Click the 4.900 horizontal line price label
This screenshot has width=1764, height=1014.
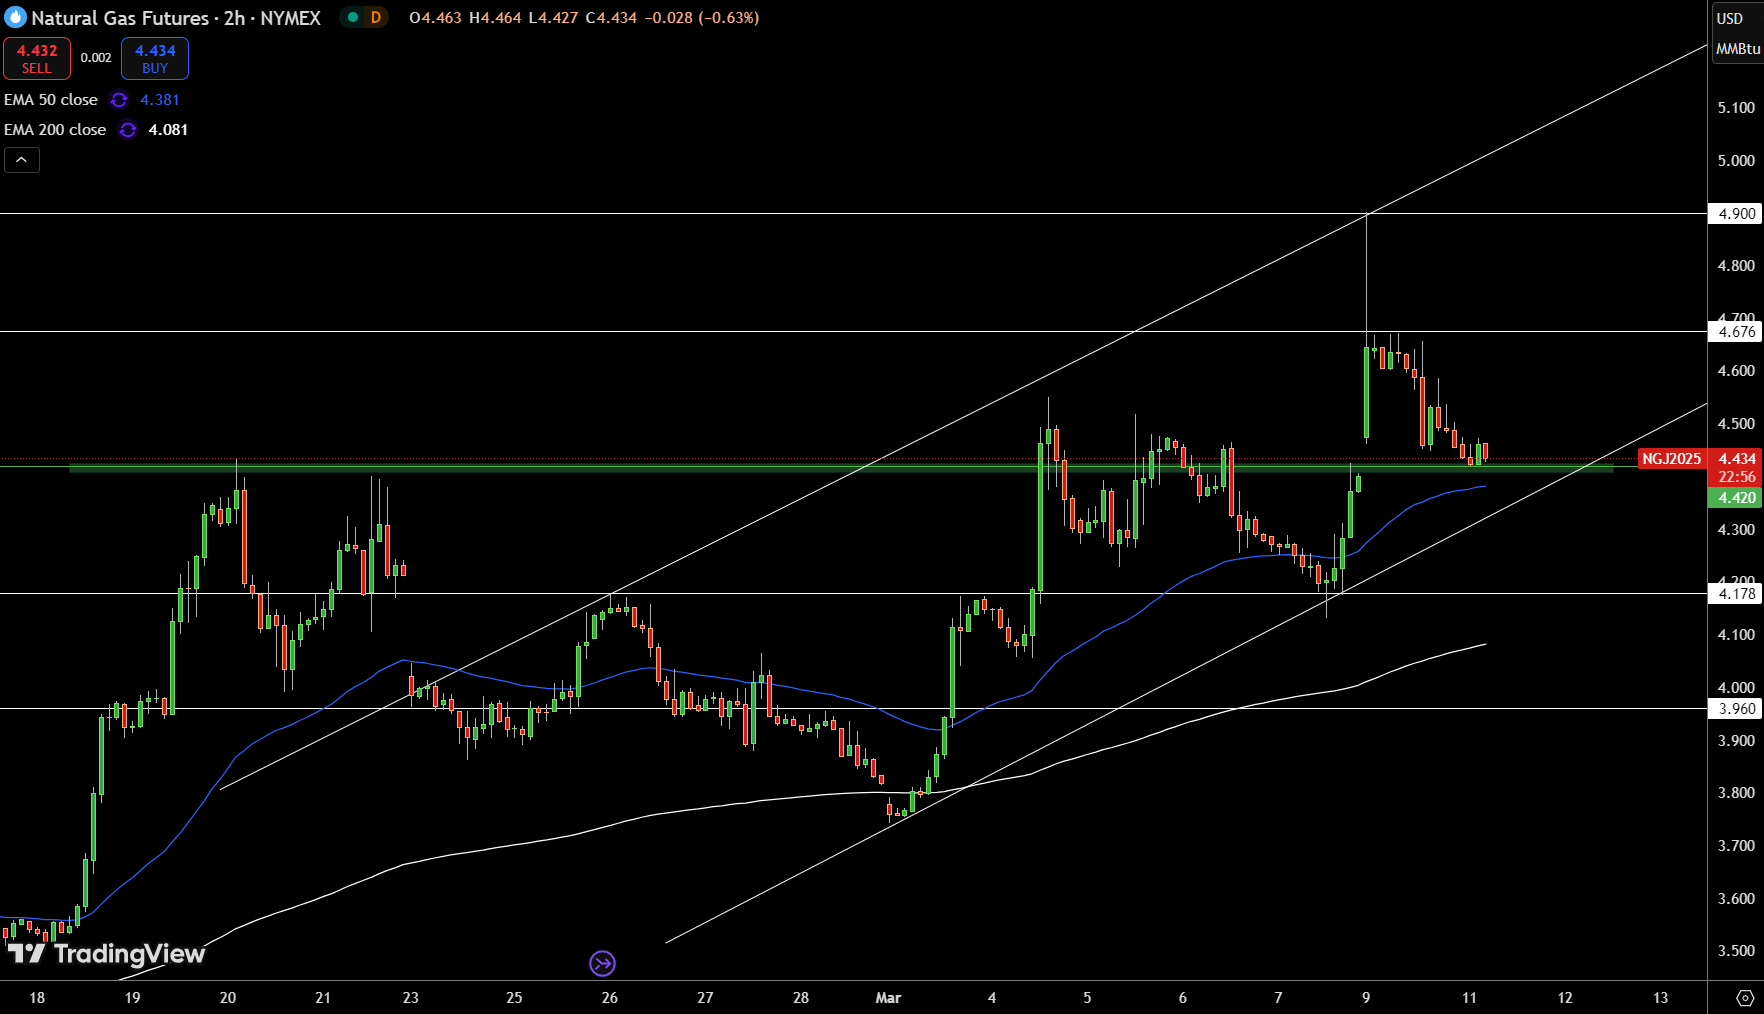pyautogui.click(x=1735, y=213)
